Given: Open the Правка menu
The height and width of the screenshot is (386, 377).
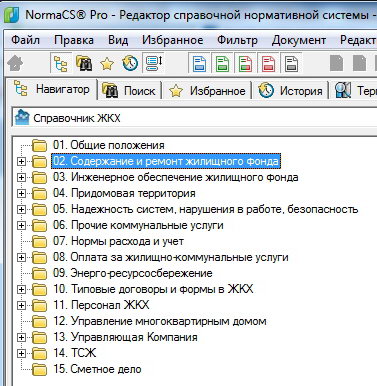Looking at the screenshot, I should 74,40.
